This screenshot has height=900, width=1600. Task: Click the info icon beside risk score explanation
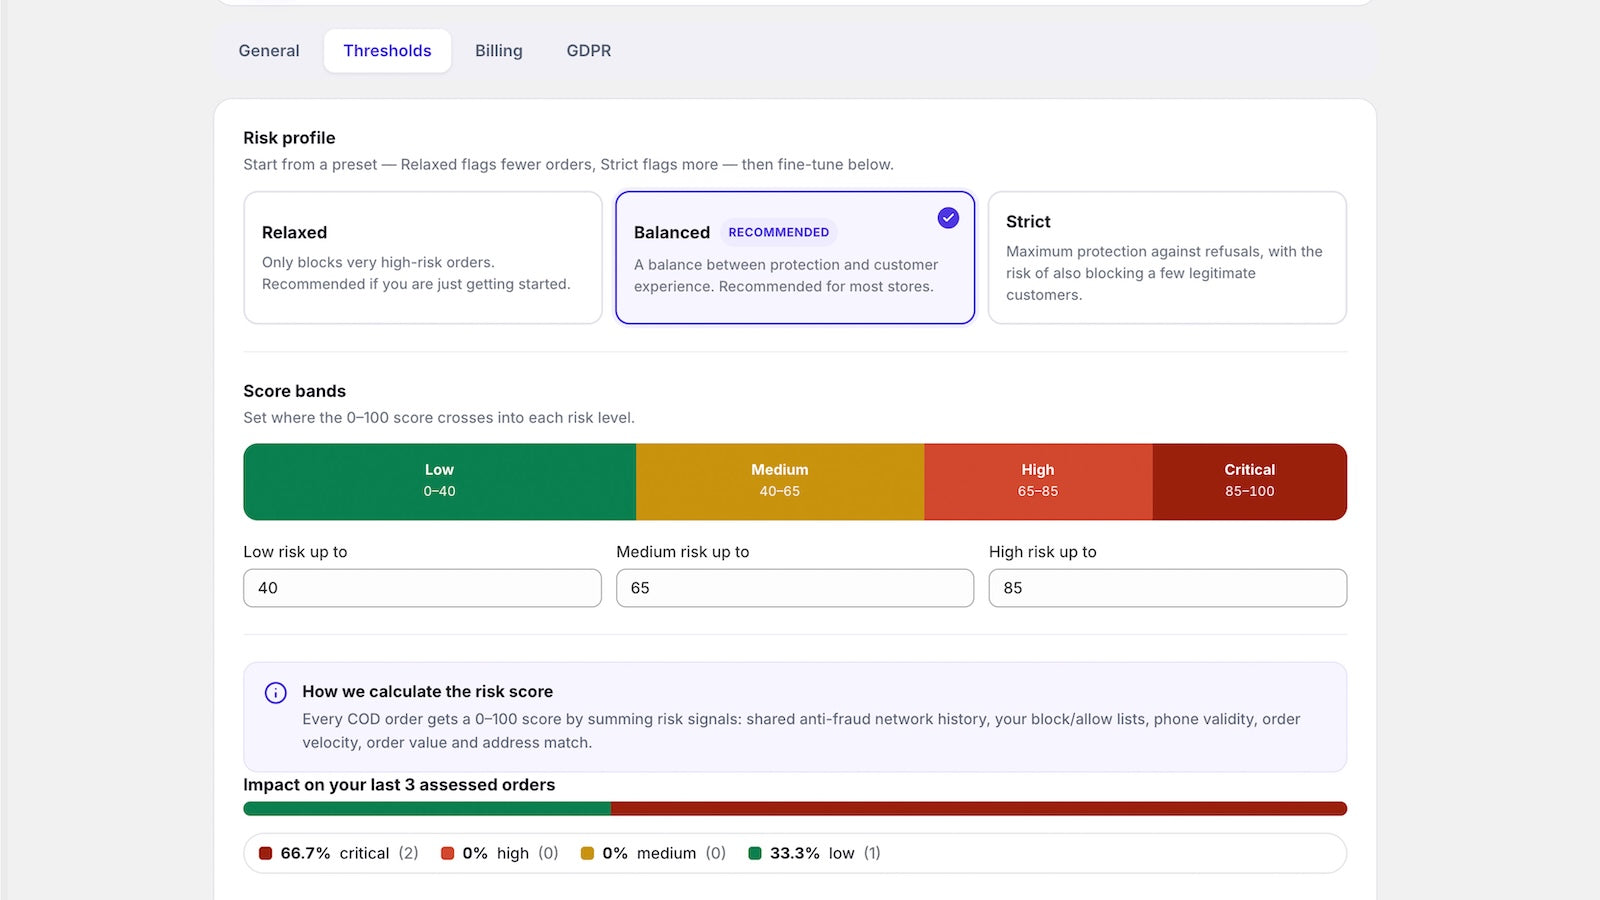point(276,693)
